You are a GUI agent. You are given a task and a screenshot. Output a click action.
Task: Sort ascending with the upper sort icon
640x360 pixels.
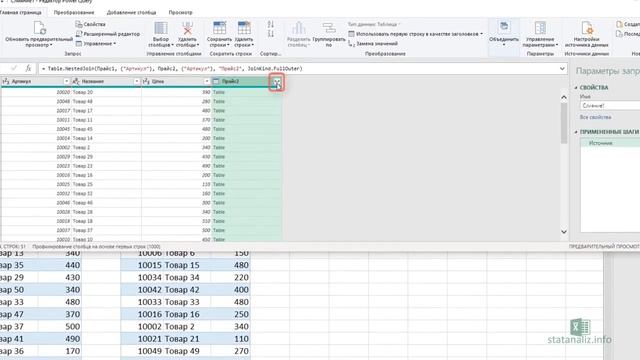271,24
